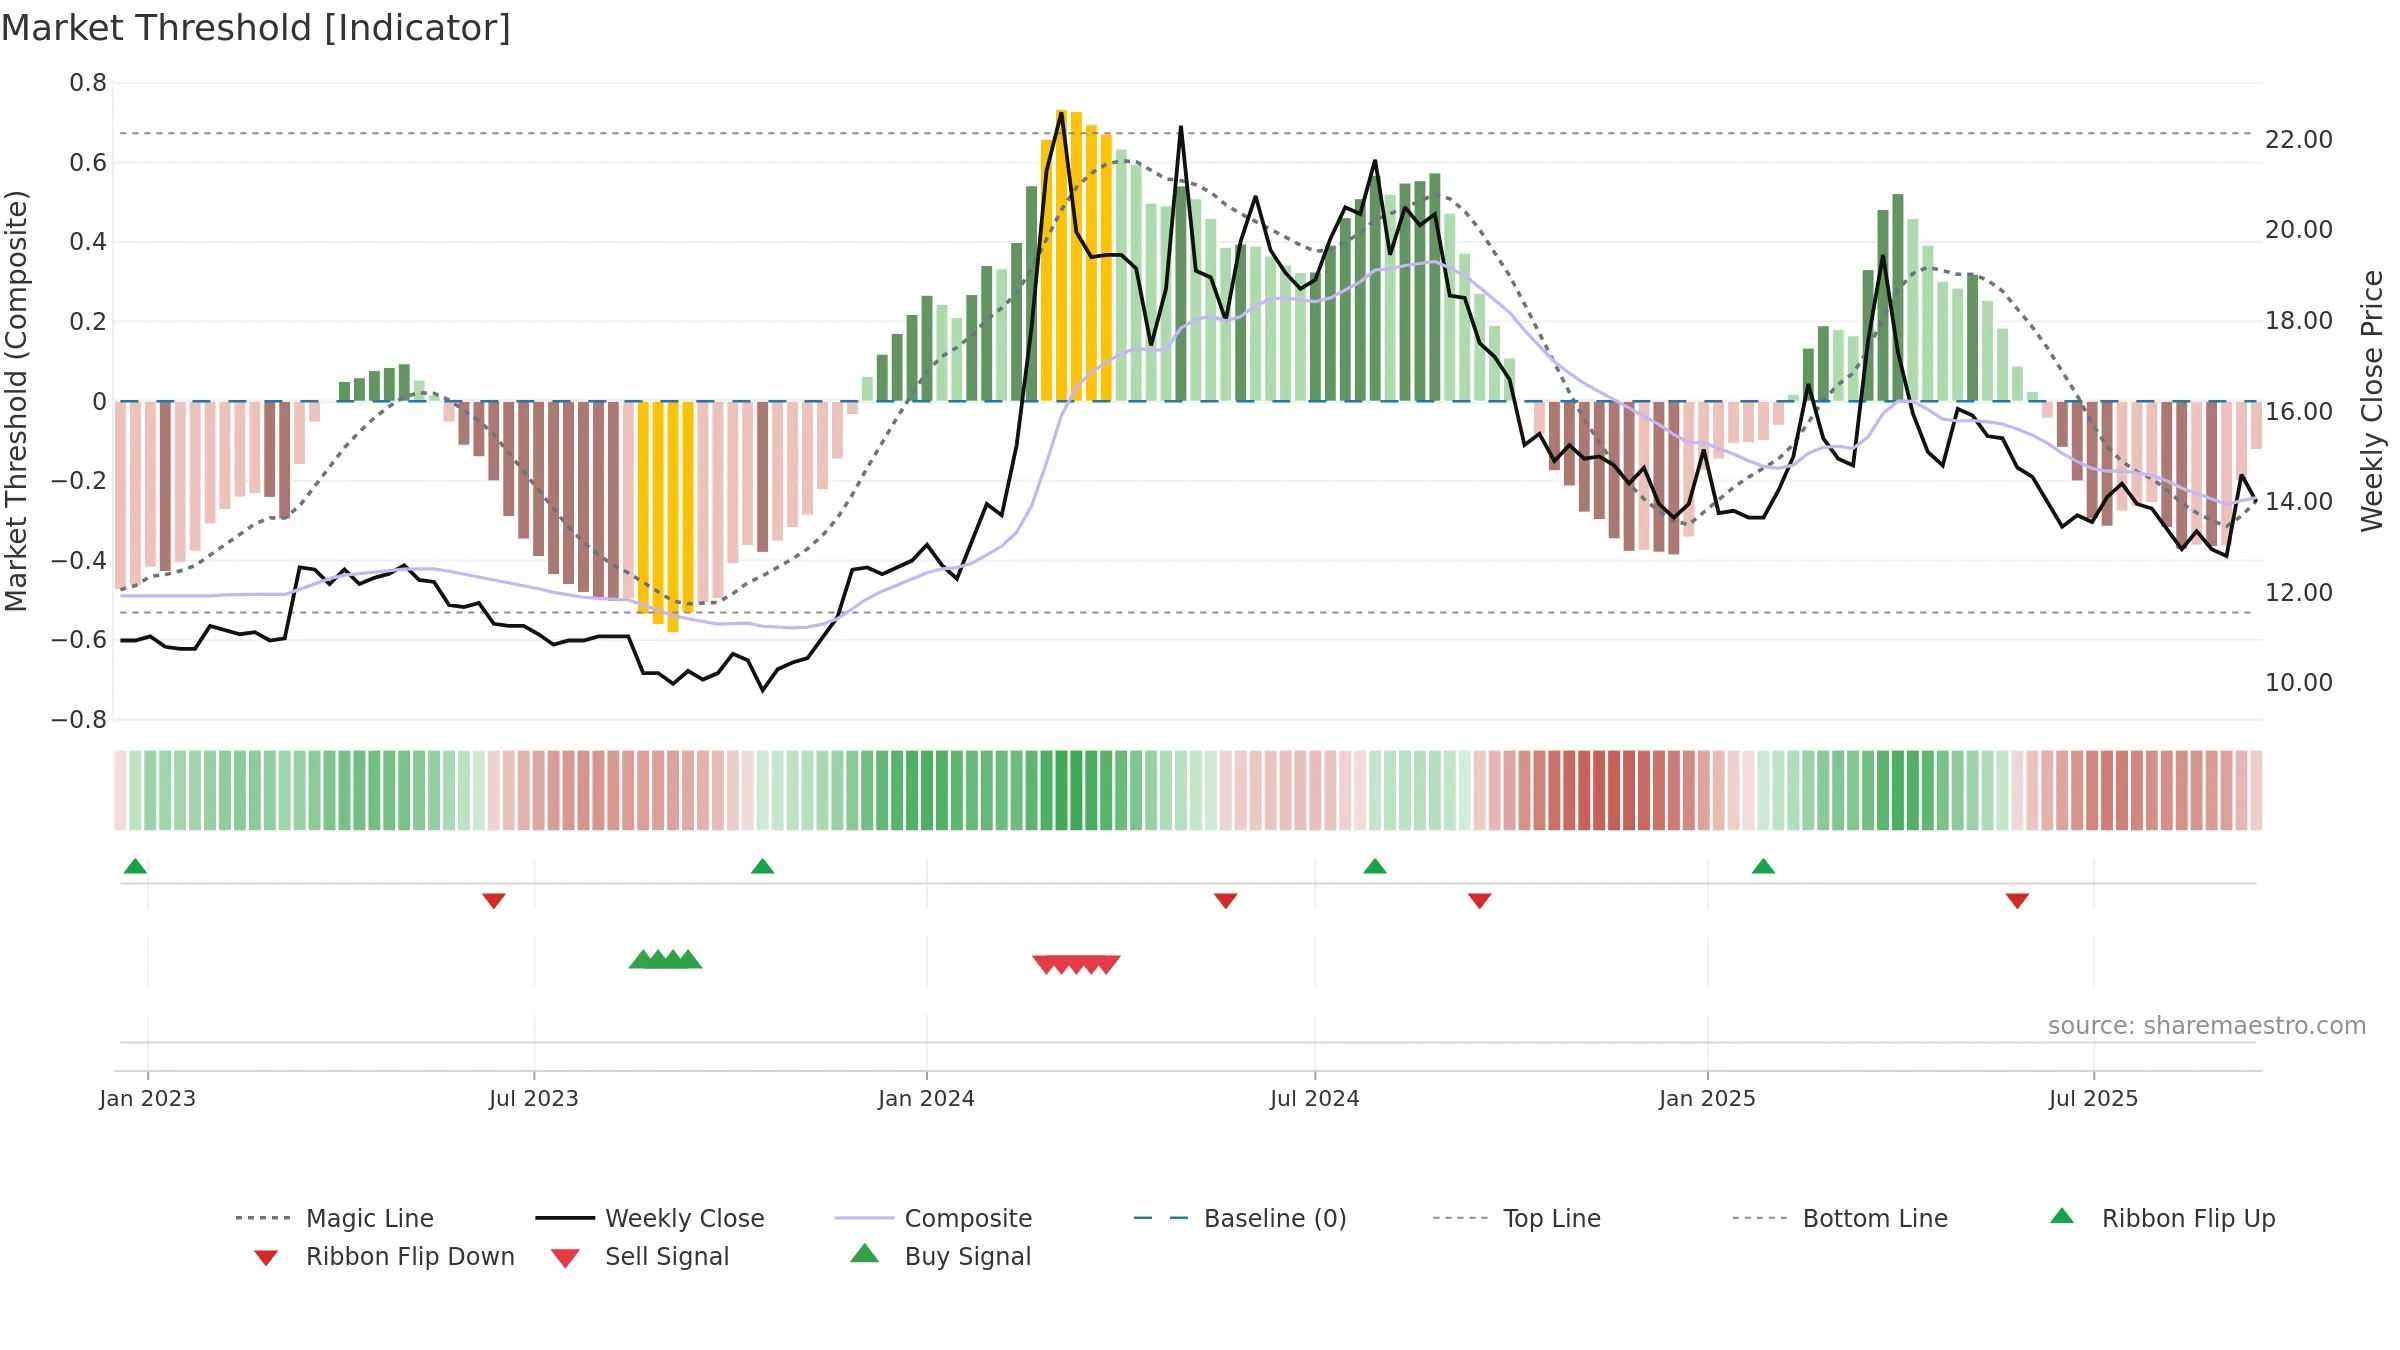Click the first green flip-up triangle, Jan 2023
Image resolution: width=2400 pixels, height=1350 pixels.
pos(135,866)
